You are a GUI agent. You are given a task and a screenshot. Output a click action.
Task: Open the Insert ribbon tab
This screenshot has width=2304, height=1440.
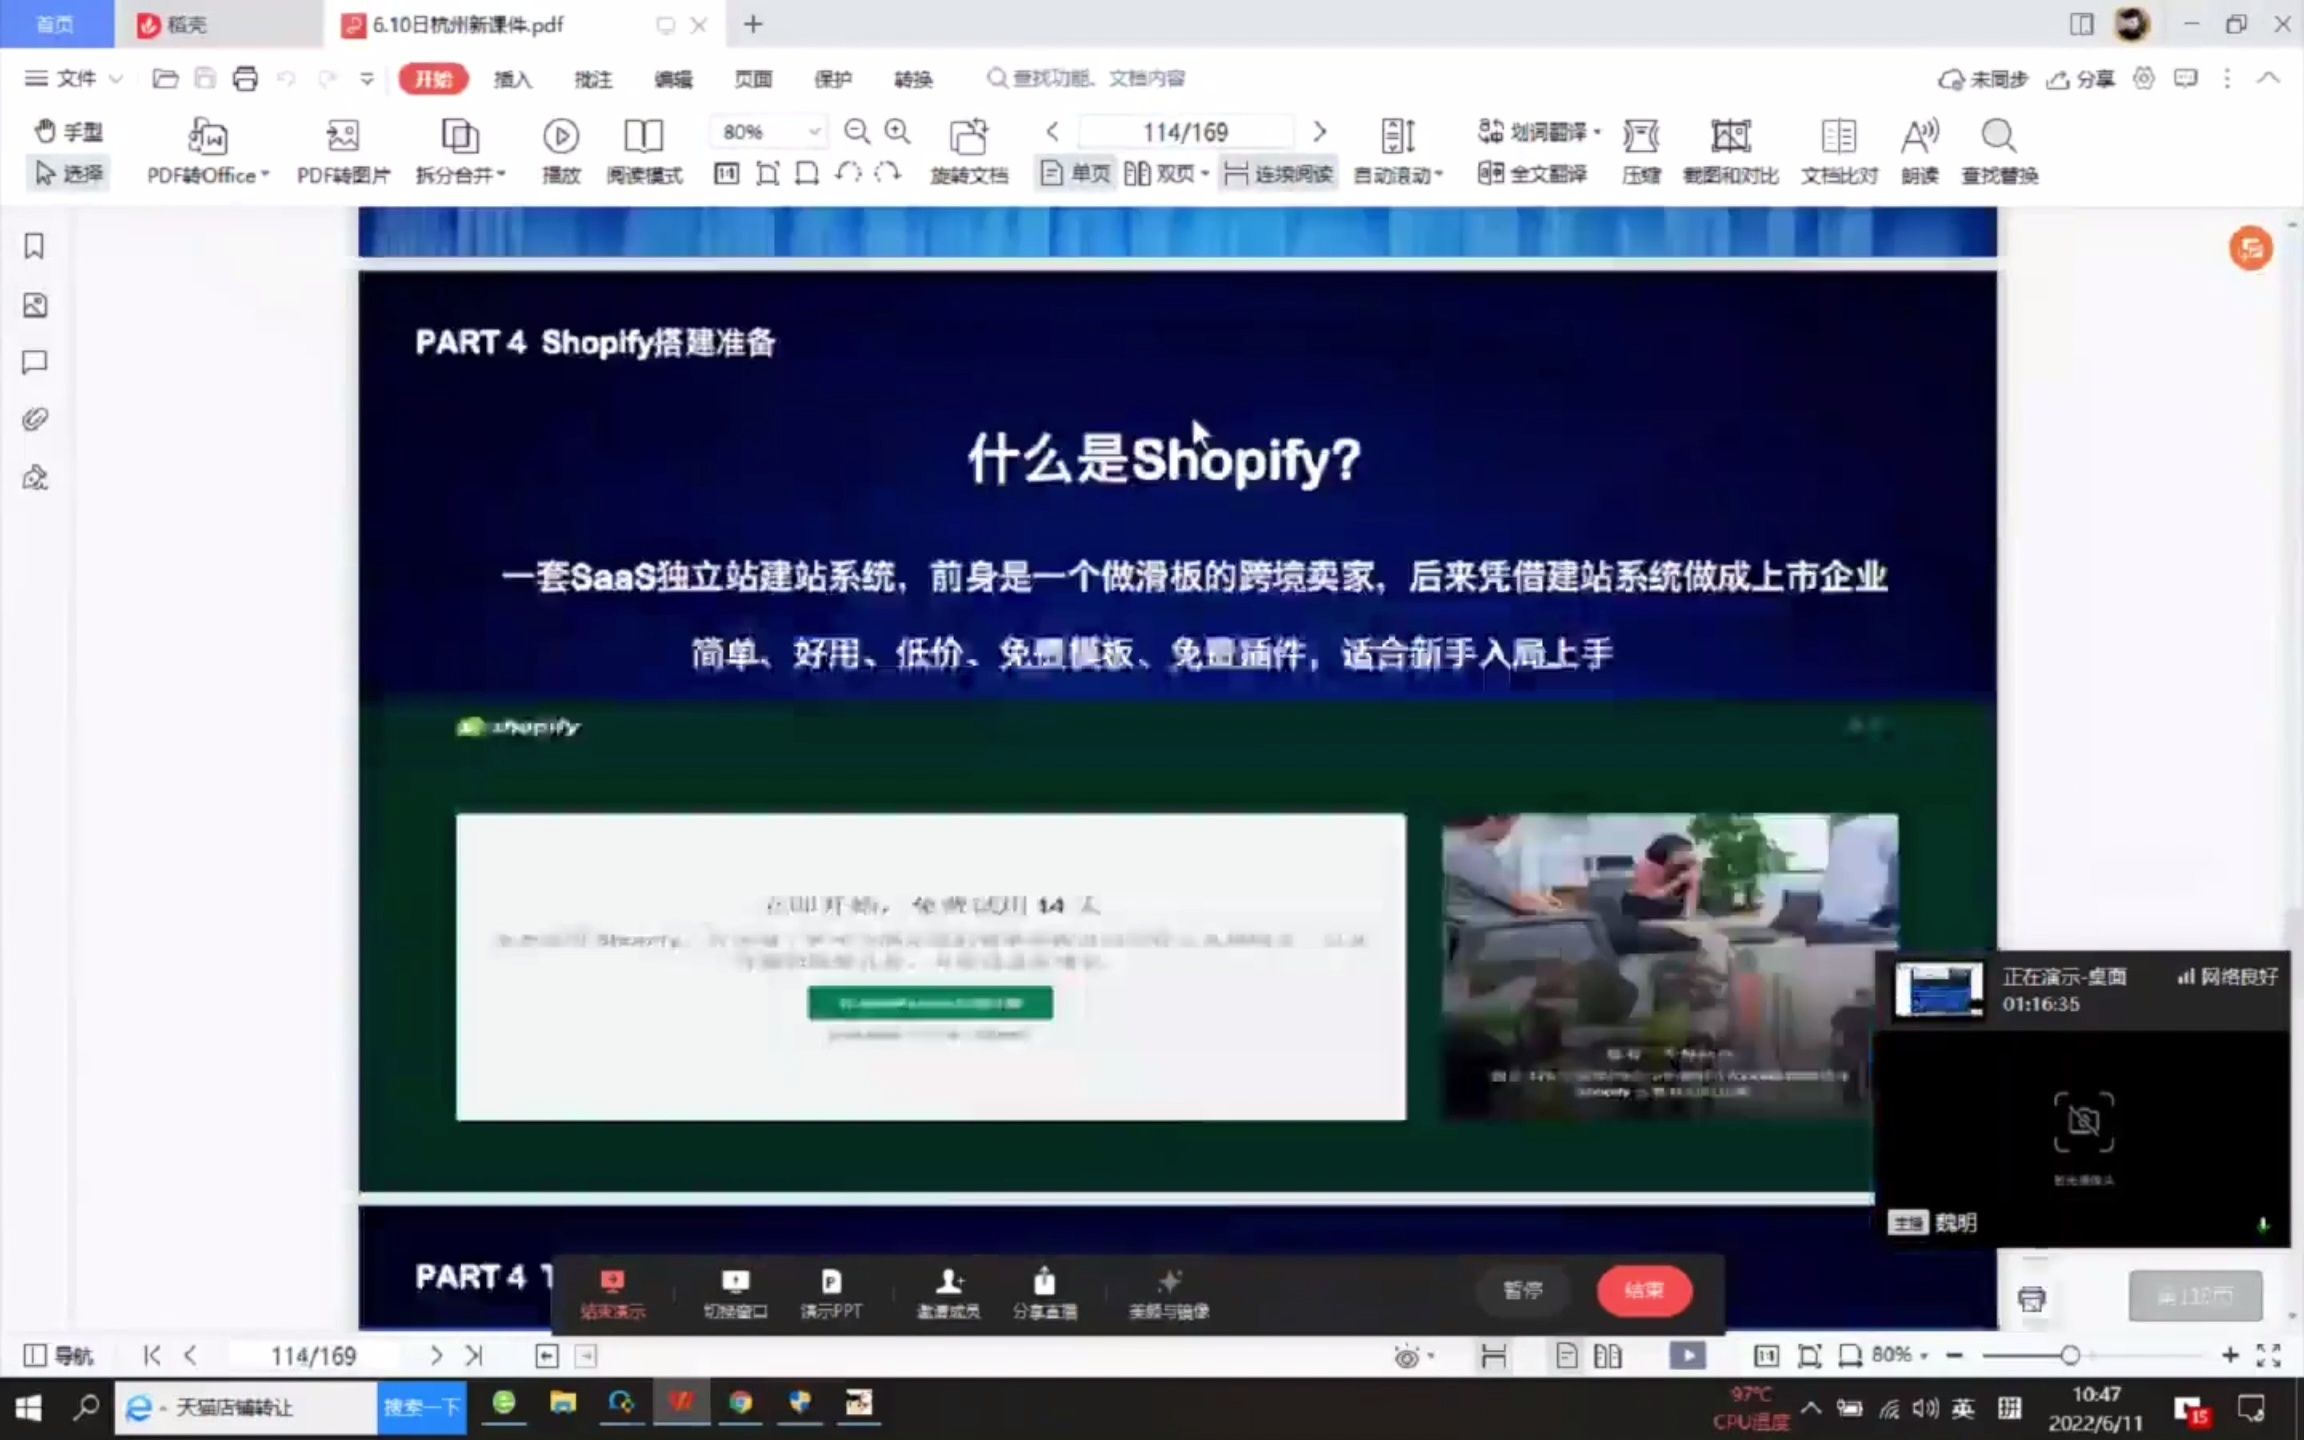[x=512, y=79]
